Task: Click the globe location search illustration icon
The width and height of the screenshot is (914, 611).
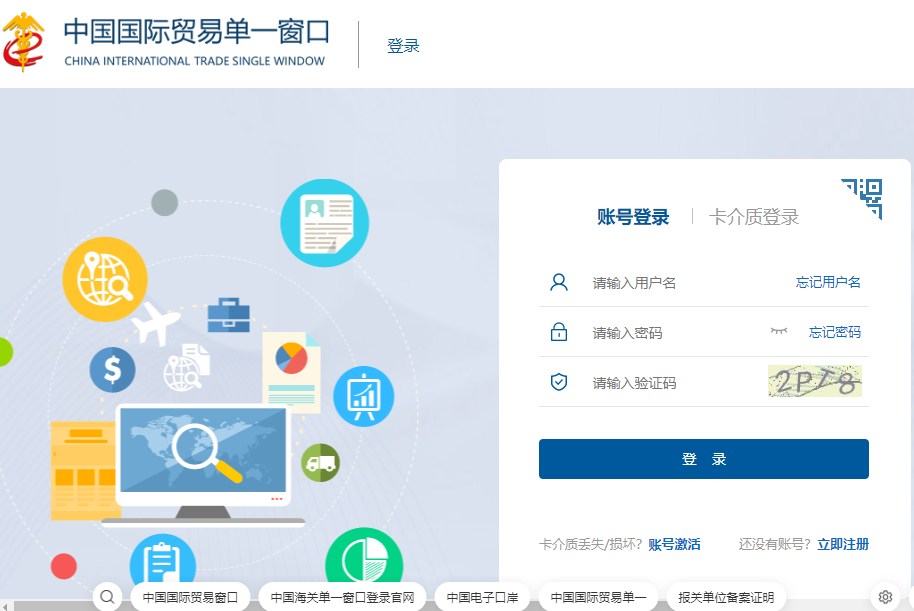Action: [x=105, y=279]
